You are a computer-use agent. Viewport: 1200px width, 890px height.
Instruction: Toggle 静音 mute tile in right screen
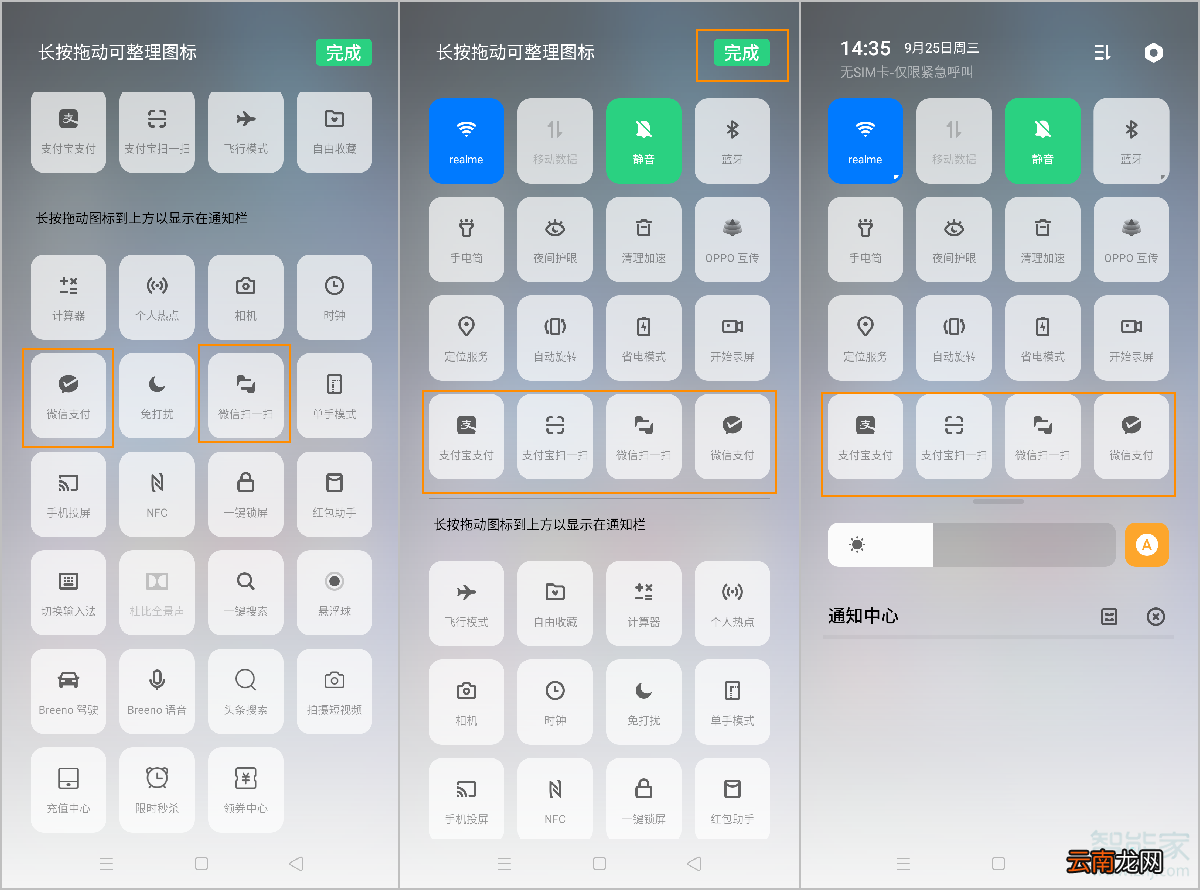tap(1042, 141)
